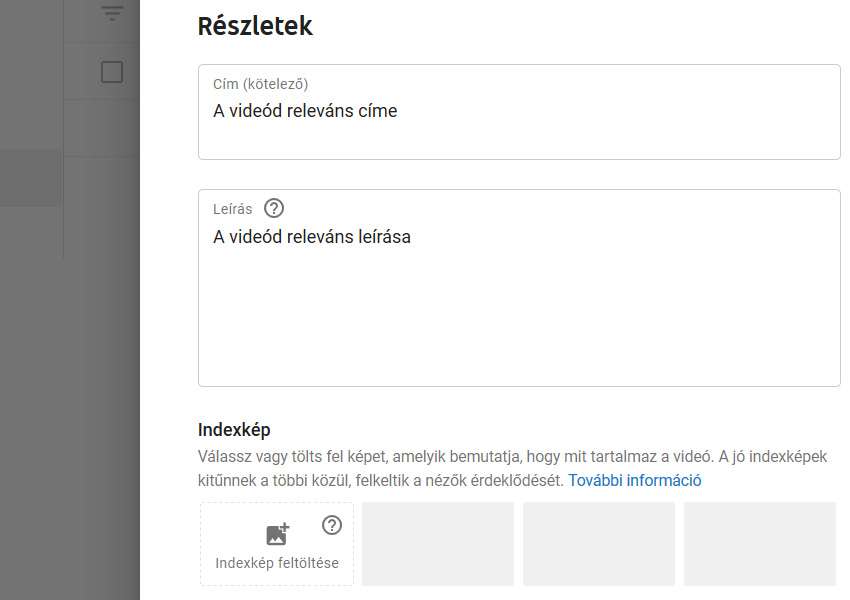Click the Leírás description text area
850x600 pixels.
(x=519, y=288)
